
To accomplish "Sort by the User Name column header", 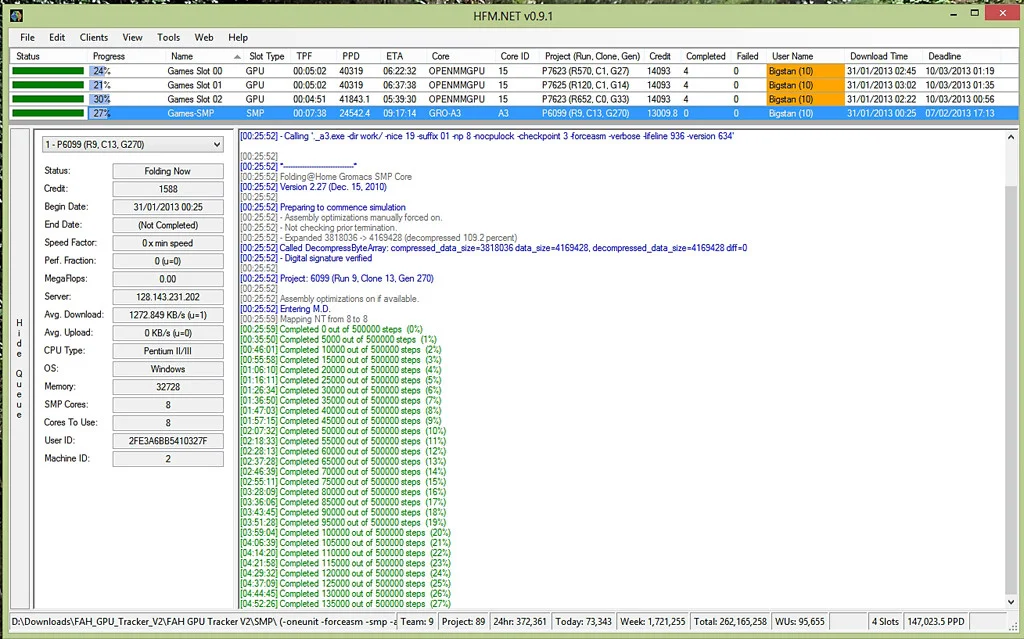I will 792,56.
